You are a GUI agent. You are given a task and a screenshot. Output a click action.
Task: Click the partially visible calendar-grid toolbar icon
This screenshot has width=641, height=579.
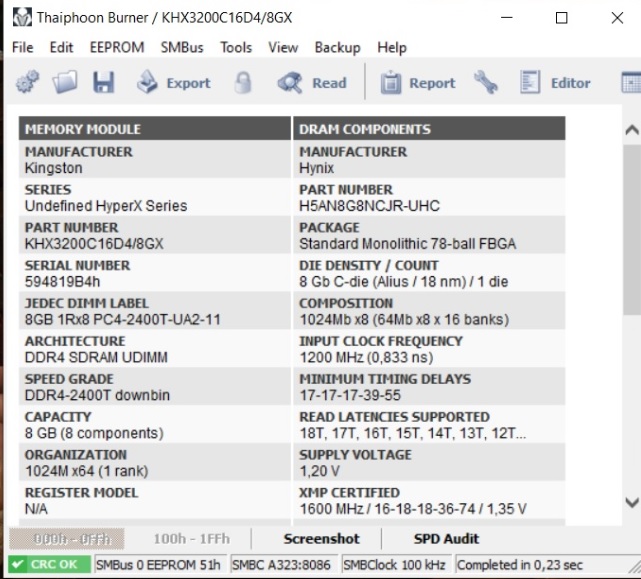tap(631, 82)
